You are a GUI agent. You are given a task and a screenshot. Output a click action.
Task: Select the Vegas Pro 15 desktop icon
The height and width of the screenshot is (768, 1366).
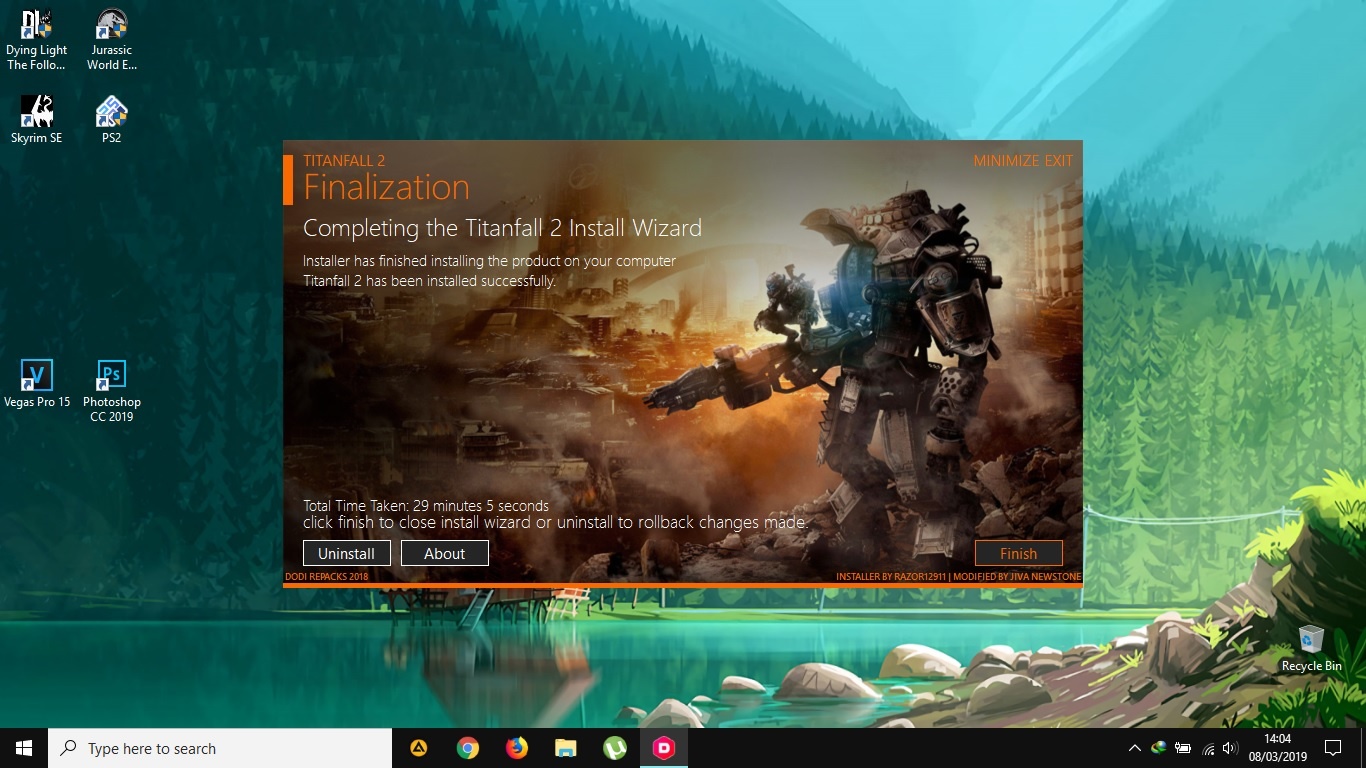click(x=37, y=384)
